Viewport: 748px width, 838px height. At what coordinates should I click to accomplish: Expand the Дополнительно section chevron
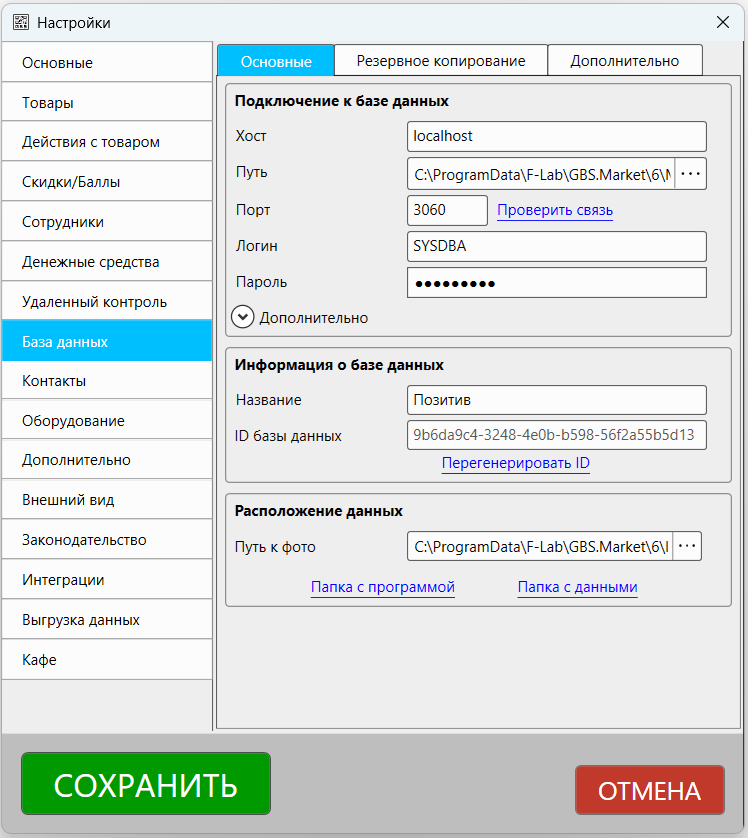[x=243, y=317]
